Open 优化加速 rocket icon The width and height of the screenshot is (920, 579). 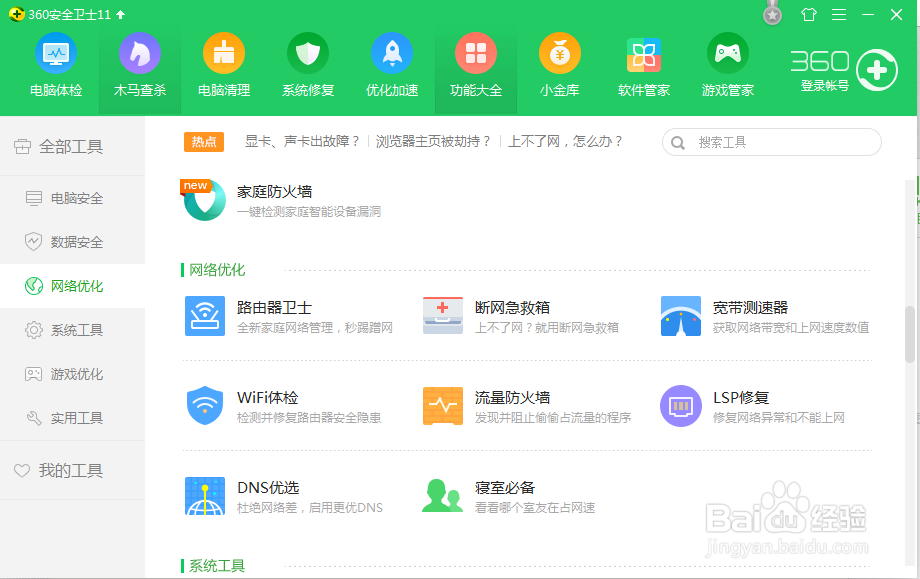point(392,53)
